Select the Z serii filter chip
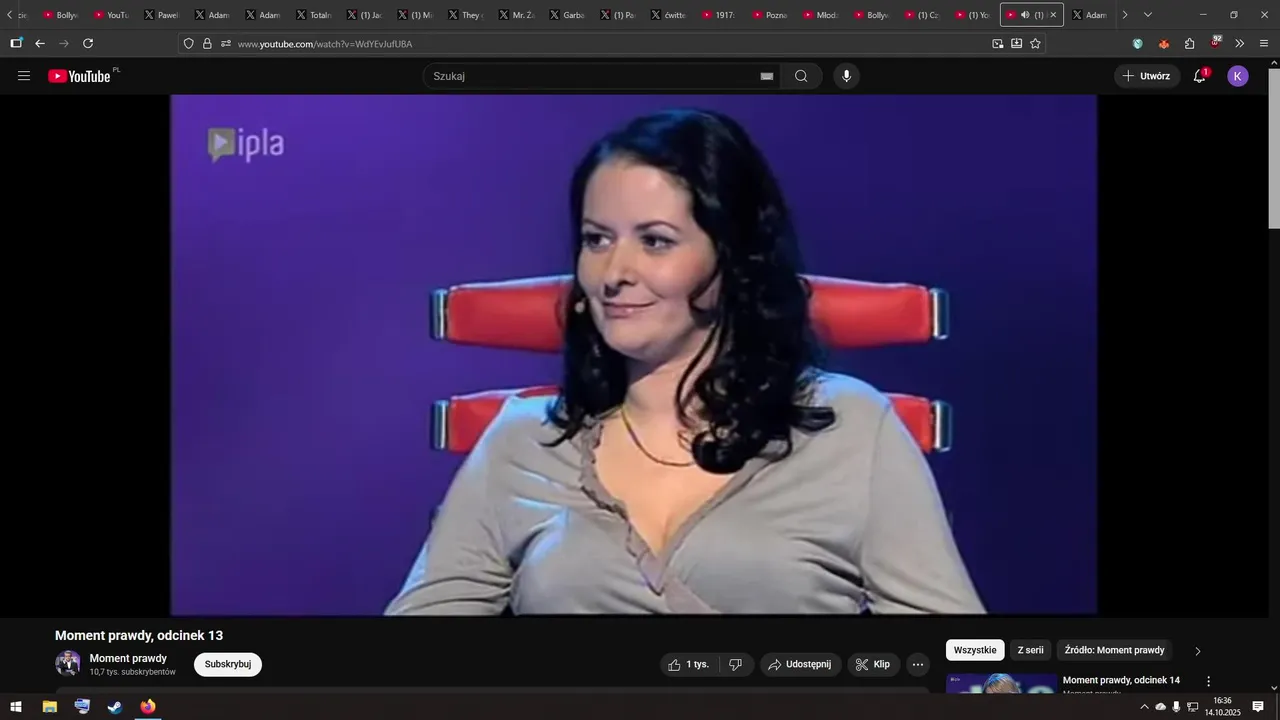 [x=1030, y=650]
